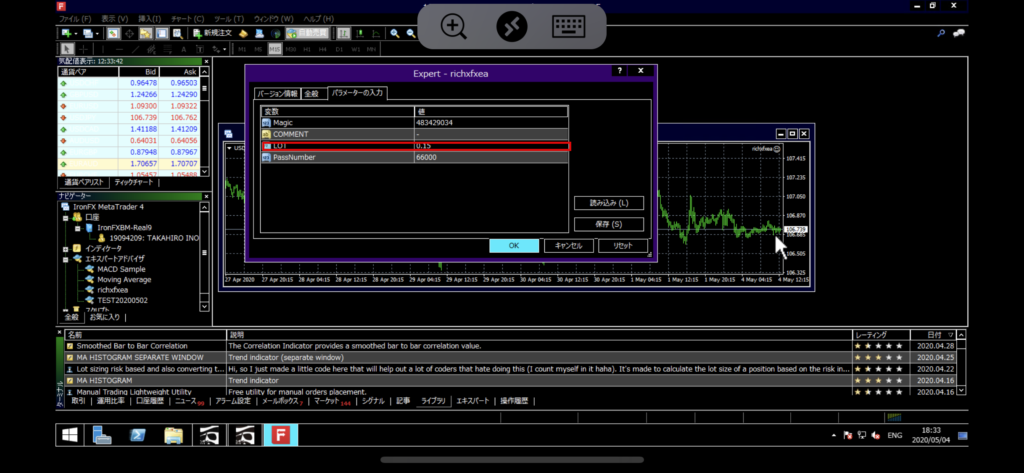Collapse the 口座 accounts tree node
This screenshot has height=473, width=1024.
click(x=65, y=216)
